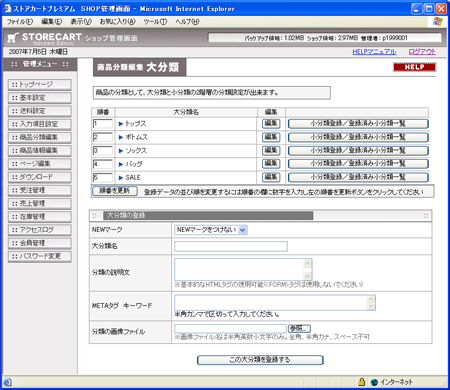The image size is (450, 390).
Task: Click order field of ボトムス row
Action: [x=103, y=137]
